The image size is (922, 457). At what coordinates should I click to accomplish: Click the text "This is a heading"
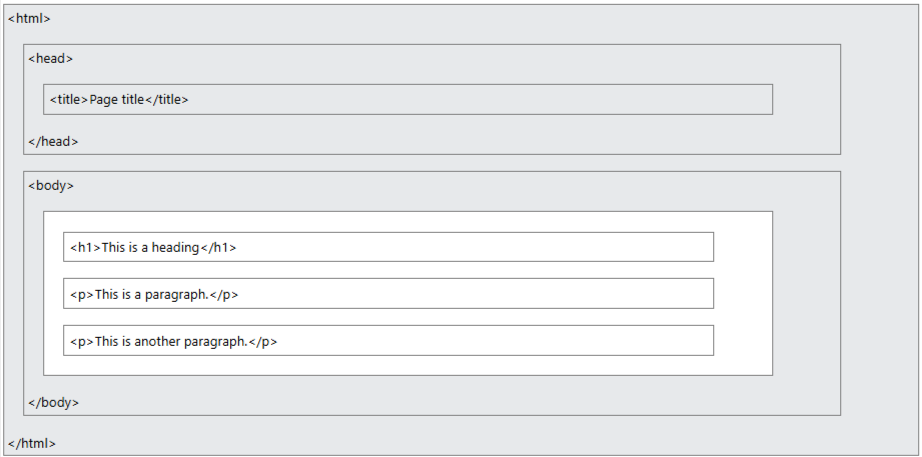(x=151, y=248)
